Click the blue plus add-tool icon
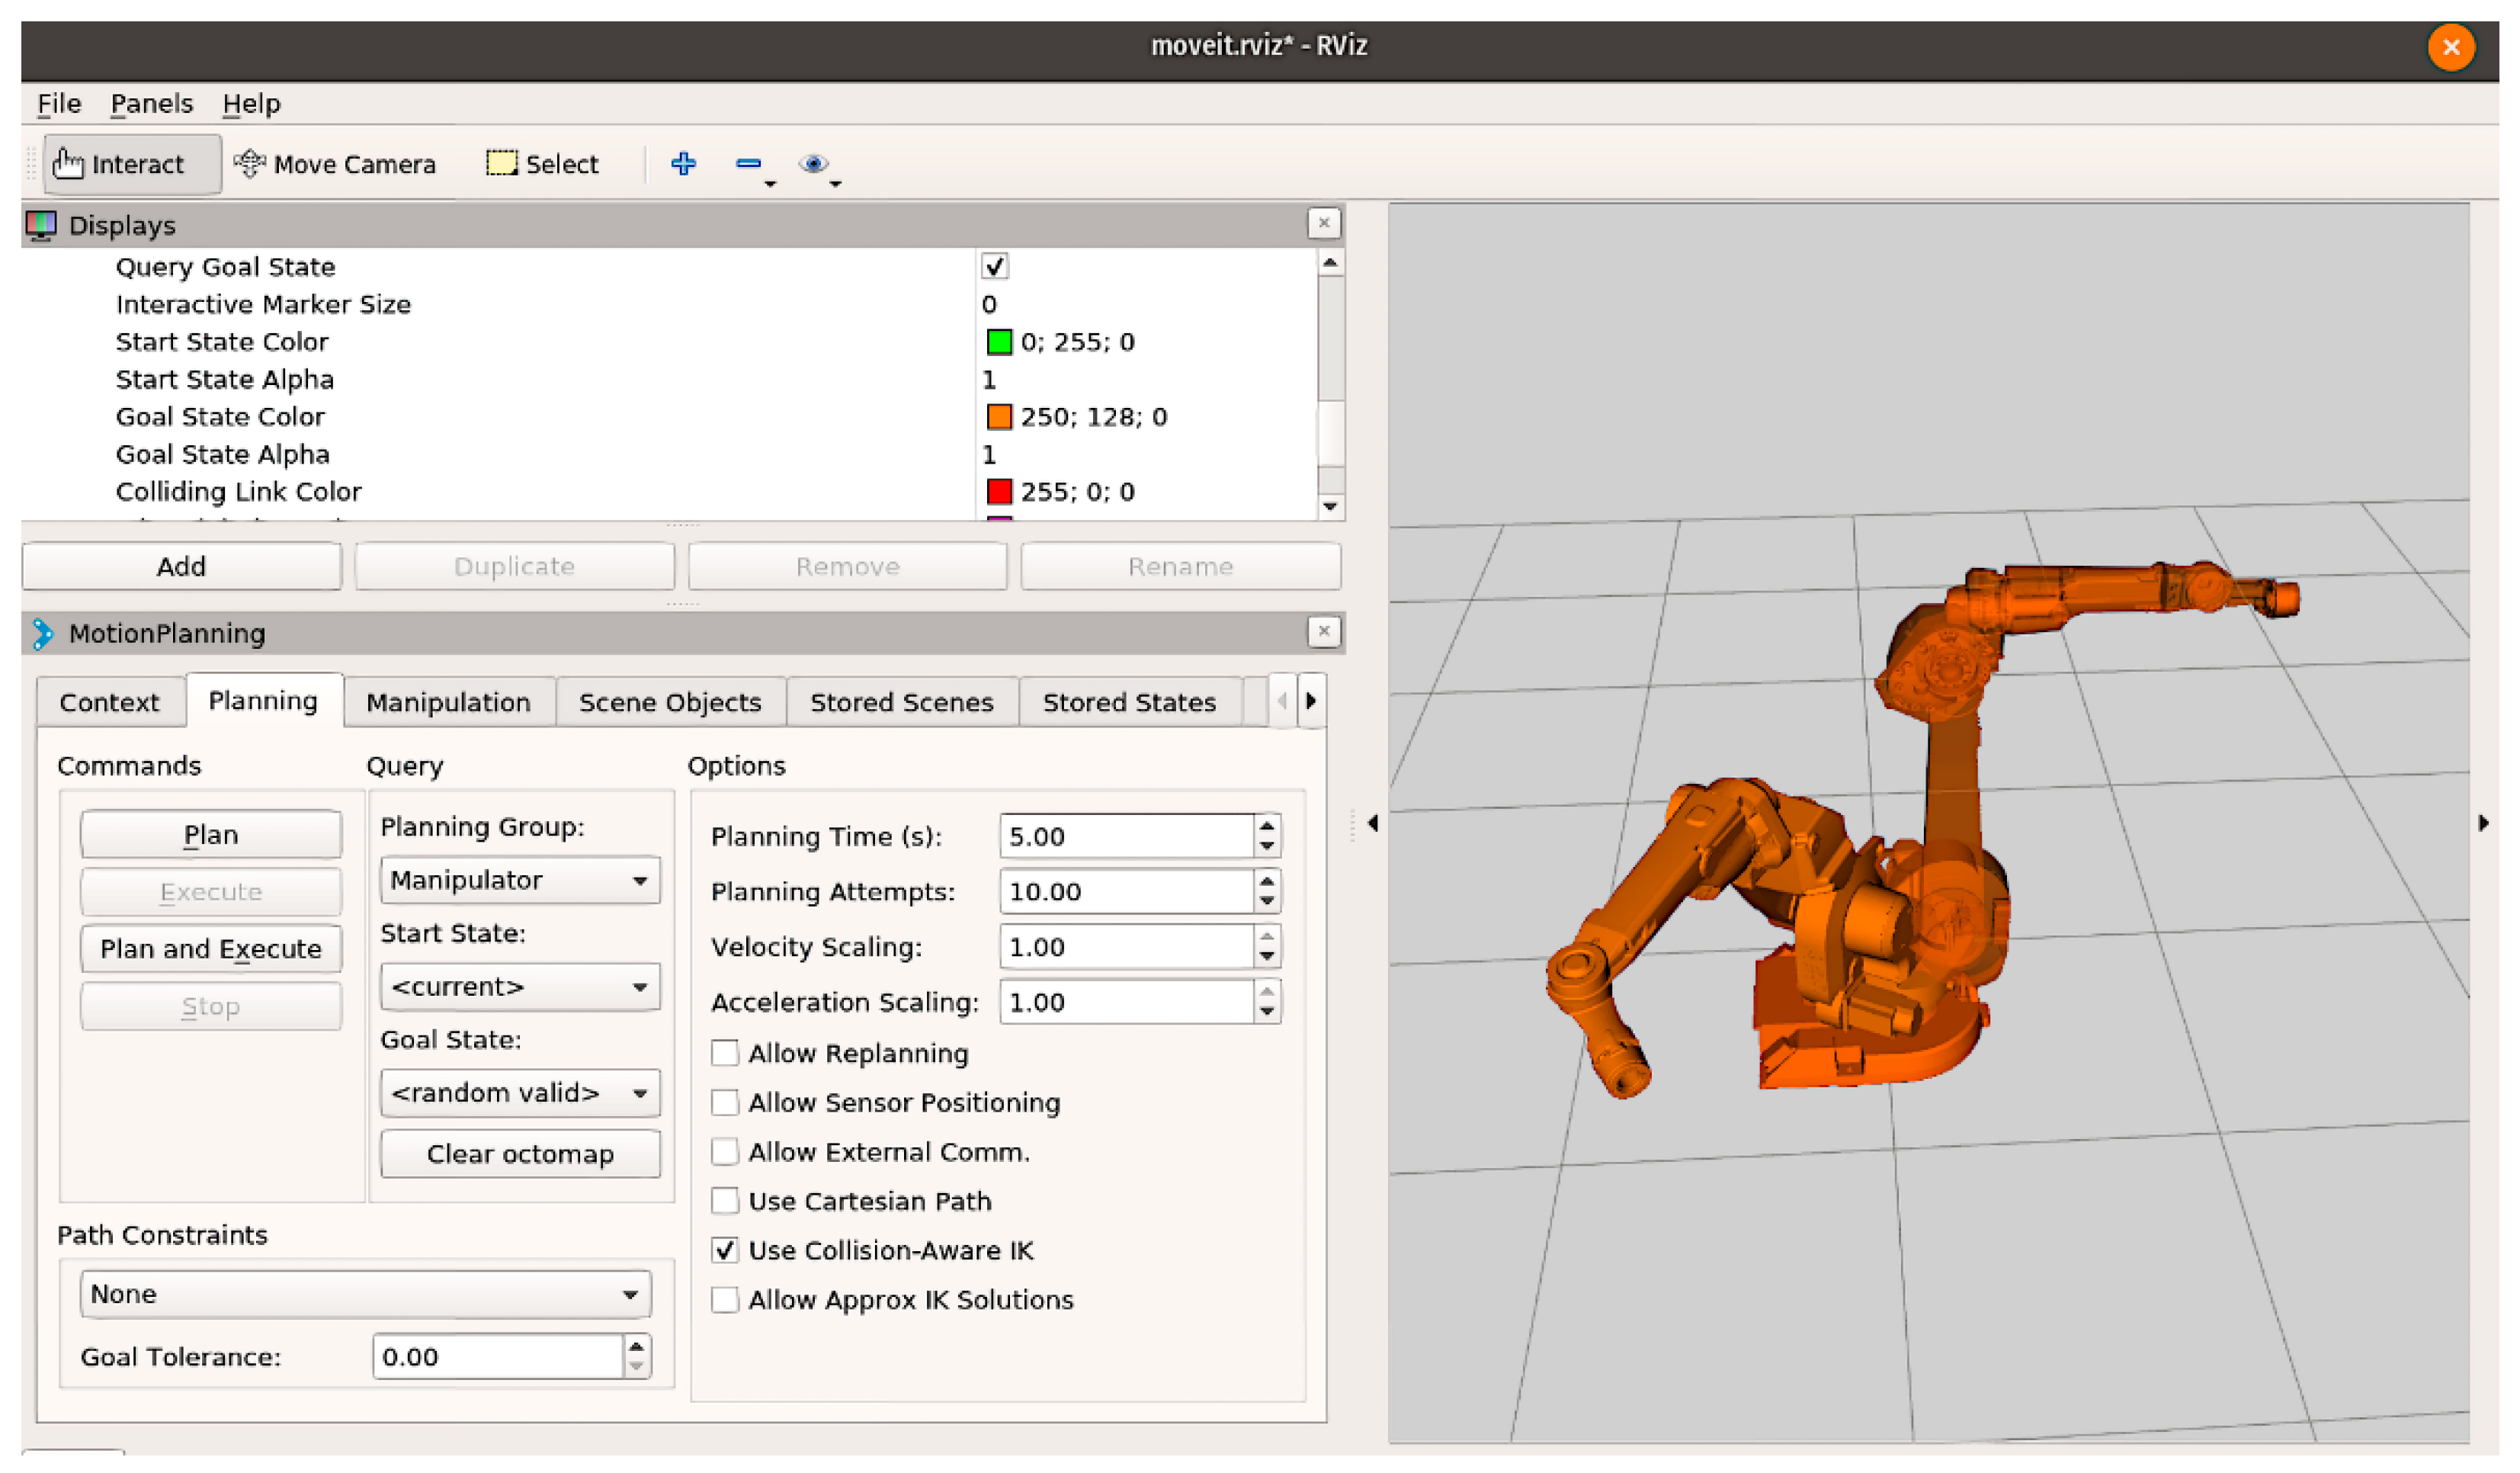This screenshot has height=1473, width=2520. [683, 164]
